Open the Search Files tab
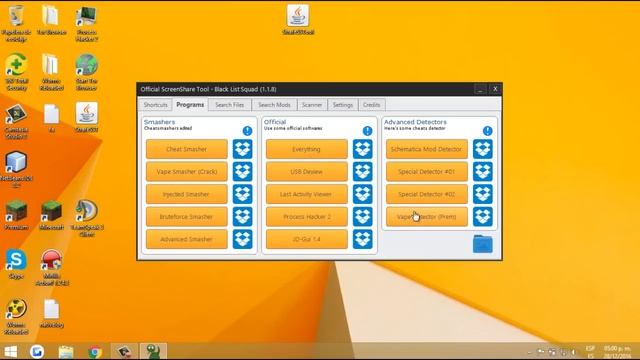Viewport: 640px width, 360px height. pyautogui.click(x=230, y=105)
